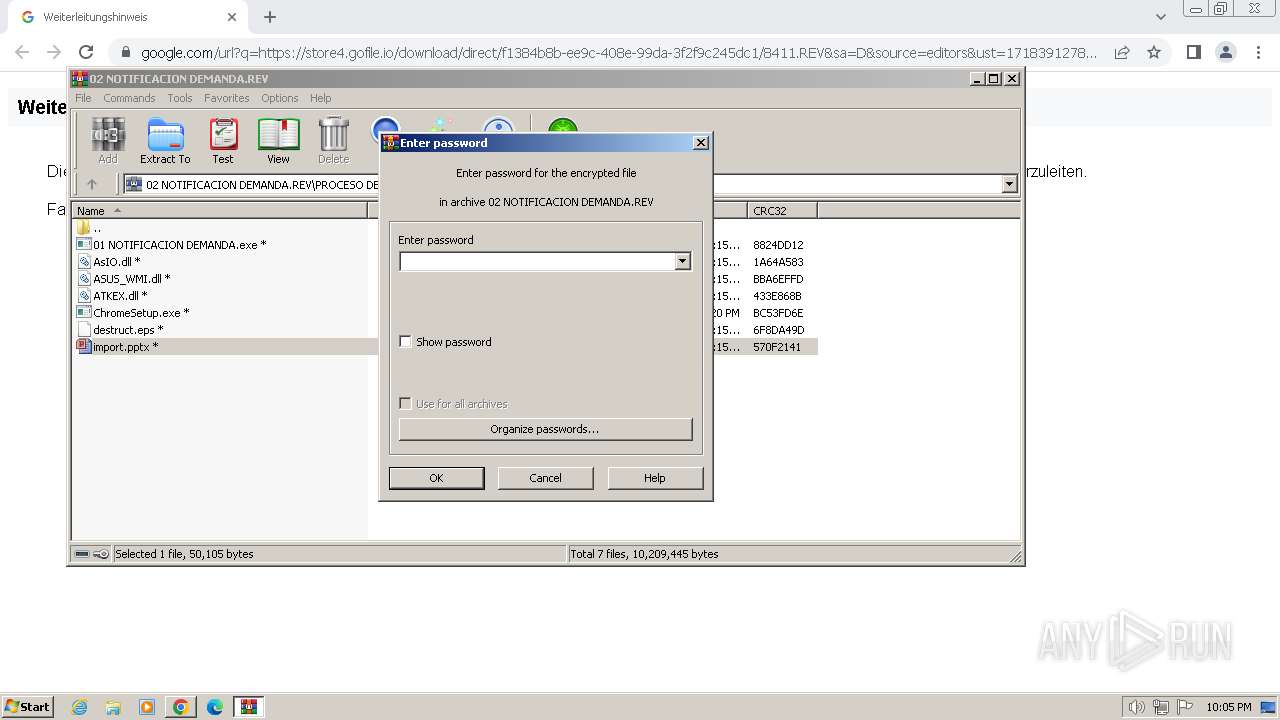The width and height of the screenshot is (1280, 720).
Task: Open the Chrome tab search chevron
Action: pos(1160,17)
